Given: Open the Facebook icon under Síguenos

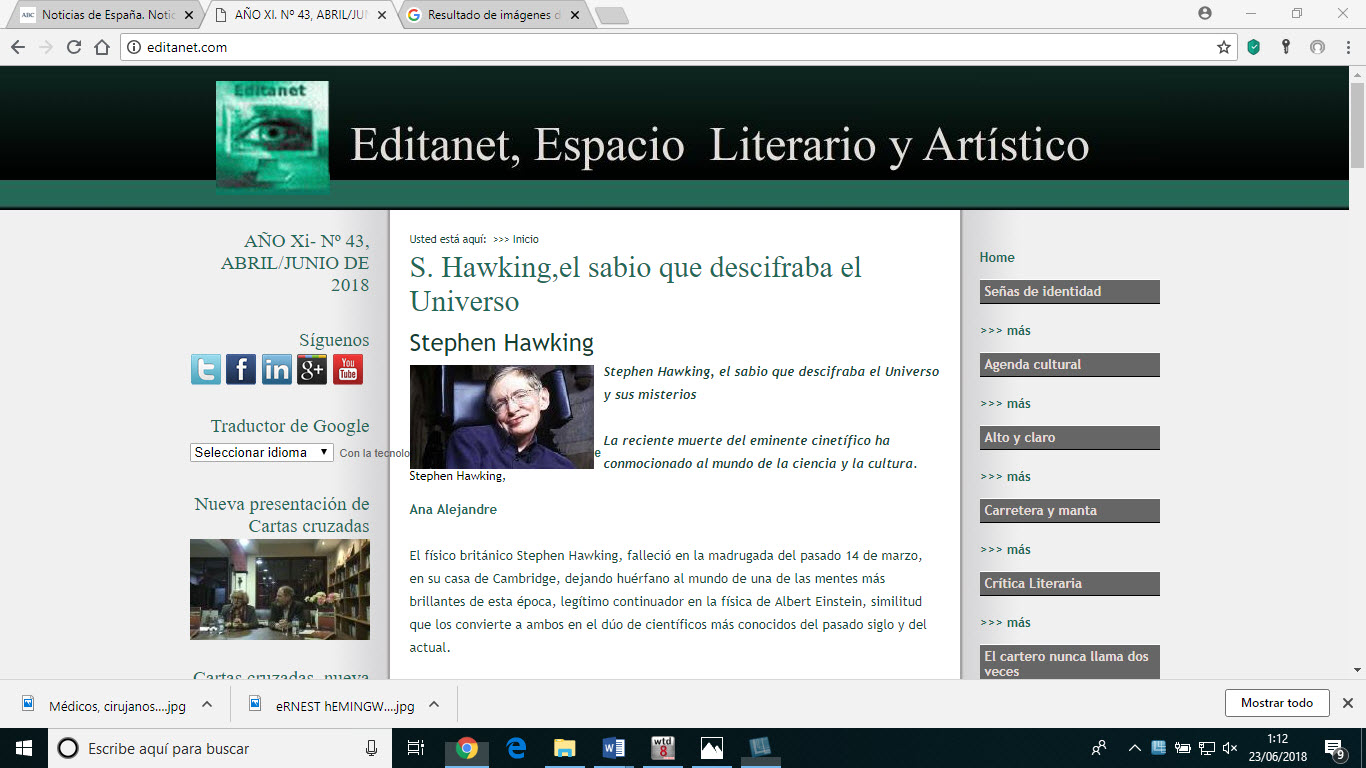Looking at the screenshot, I should pyautogui.click(x=241, y=369).
